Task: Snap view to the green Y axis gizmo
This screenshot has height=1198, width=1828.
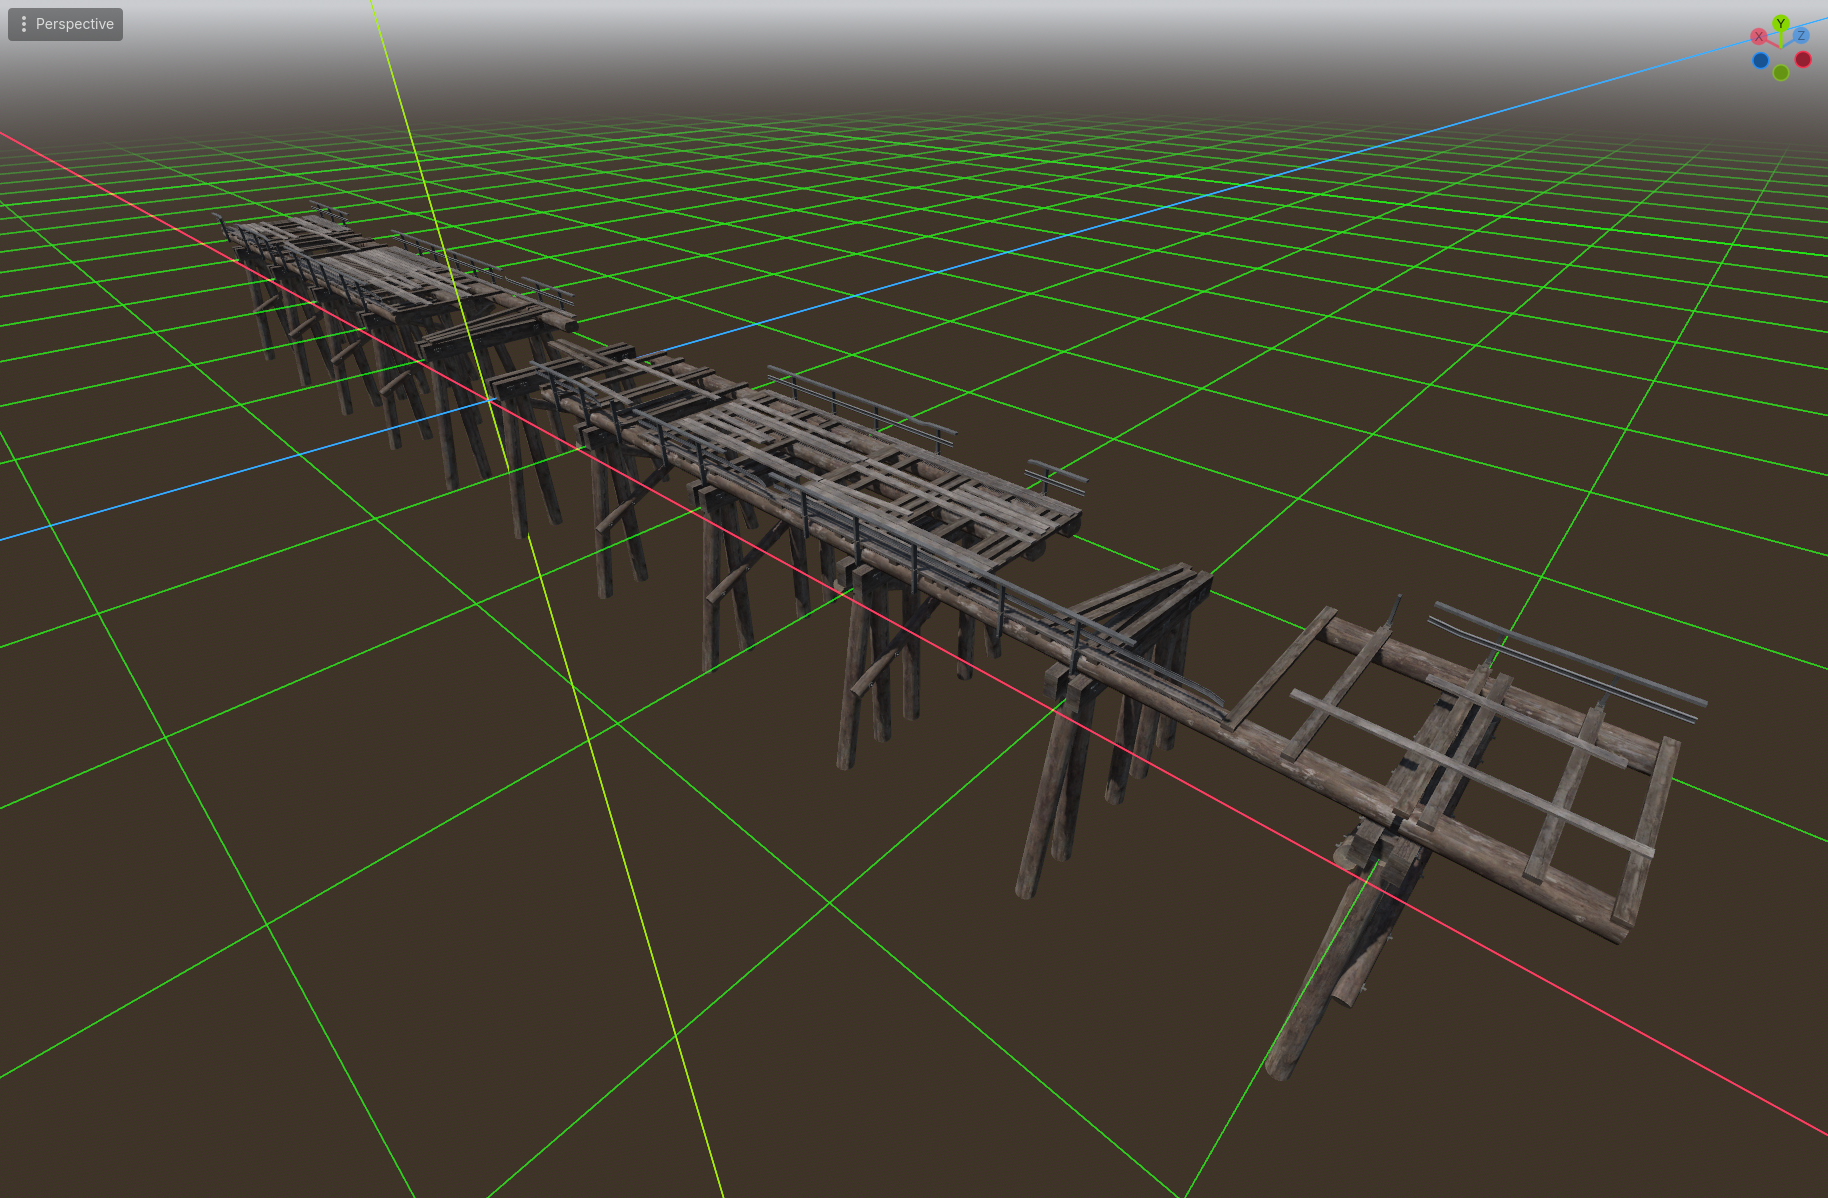Action: (1780, 23)
